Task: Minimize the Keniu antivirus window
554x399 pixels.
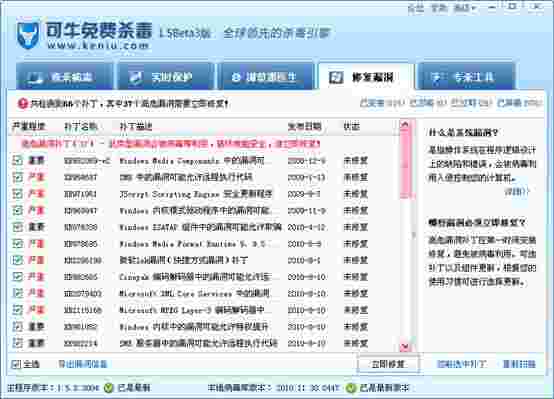Action: (x=492, y=7)
